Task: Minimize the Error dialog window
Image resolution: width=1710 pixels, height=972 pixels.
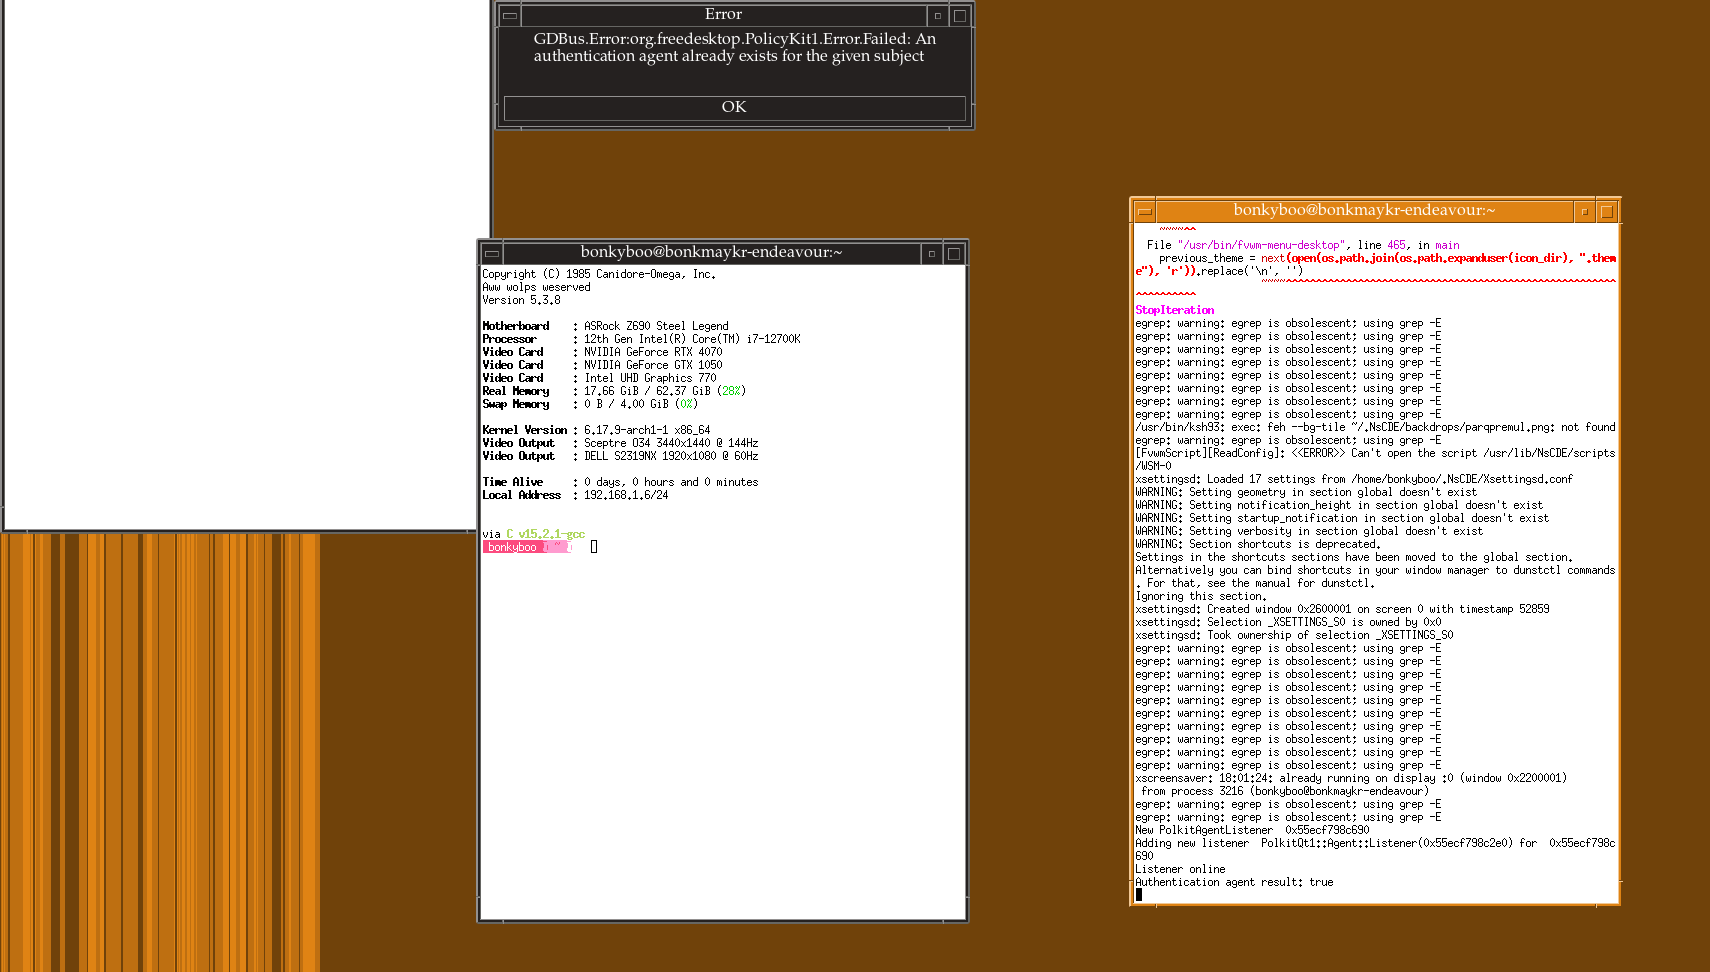Action: (x=937, y=15)
